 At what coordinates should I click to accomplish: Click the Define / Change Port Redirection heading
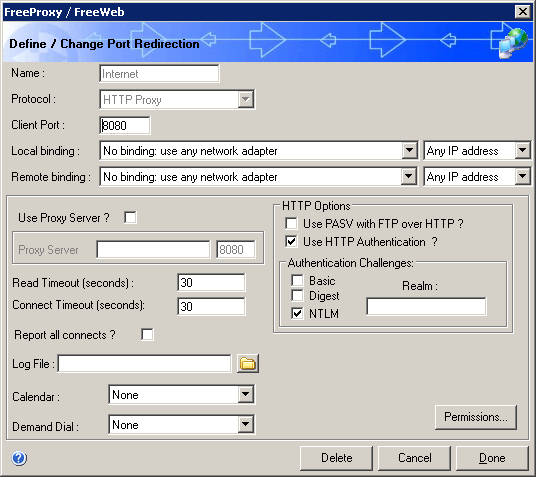point(104,44)
